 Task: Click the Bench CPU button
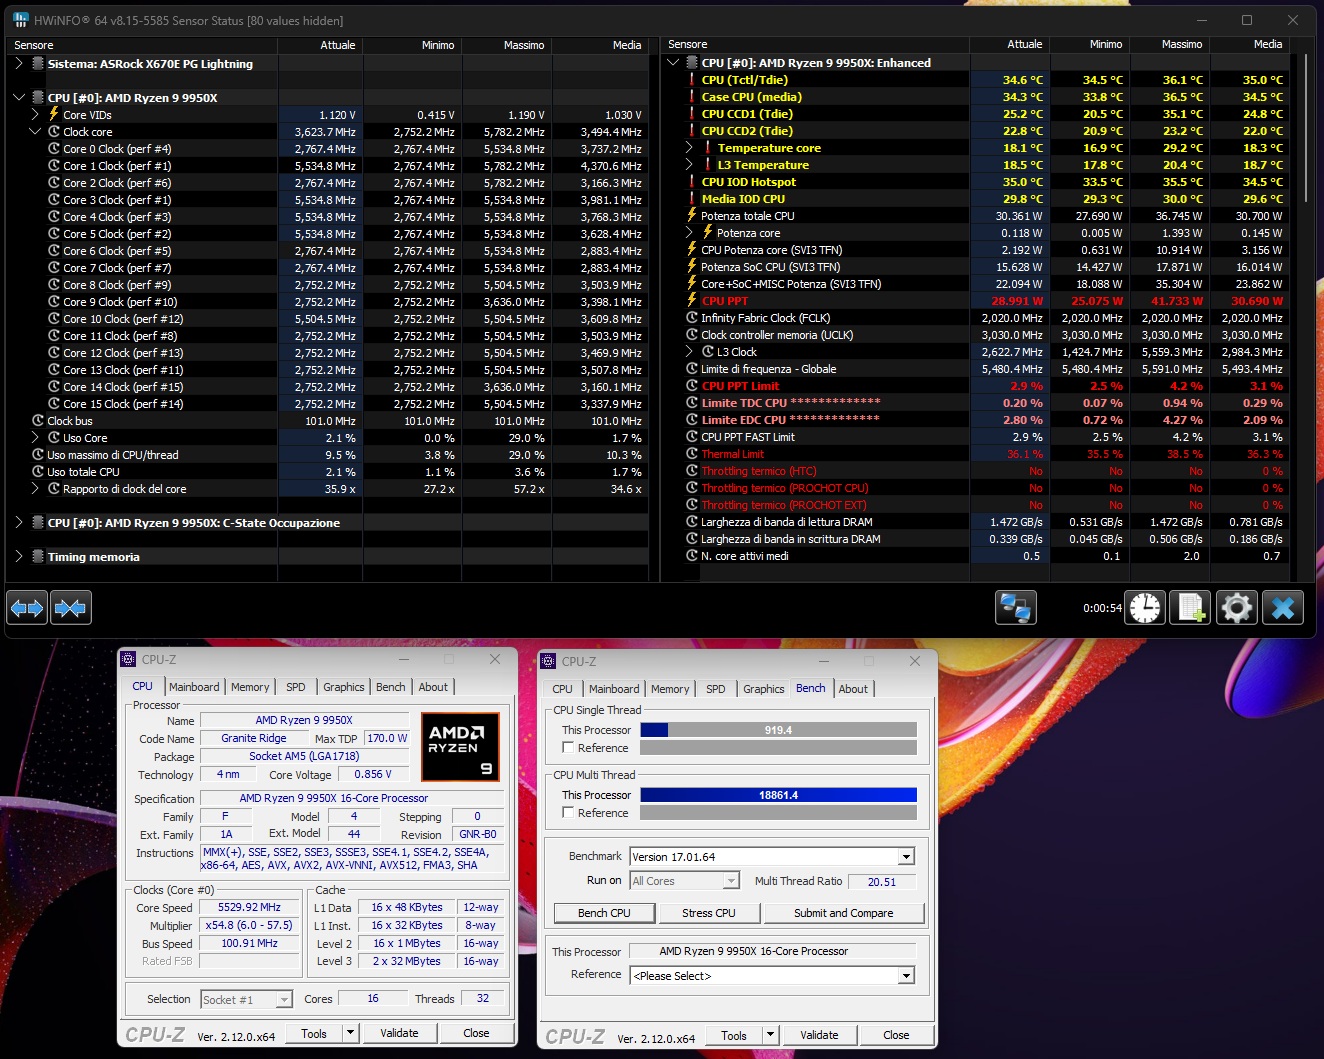(603, 913)
